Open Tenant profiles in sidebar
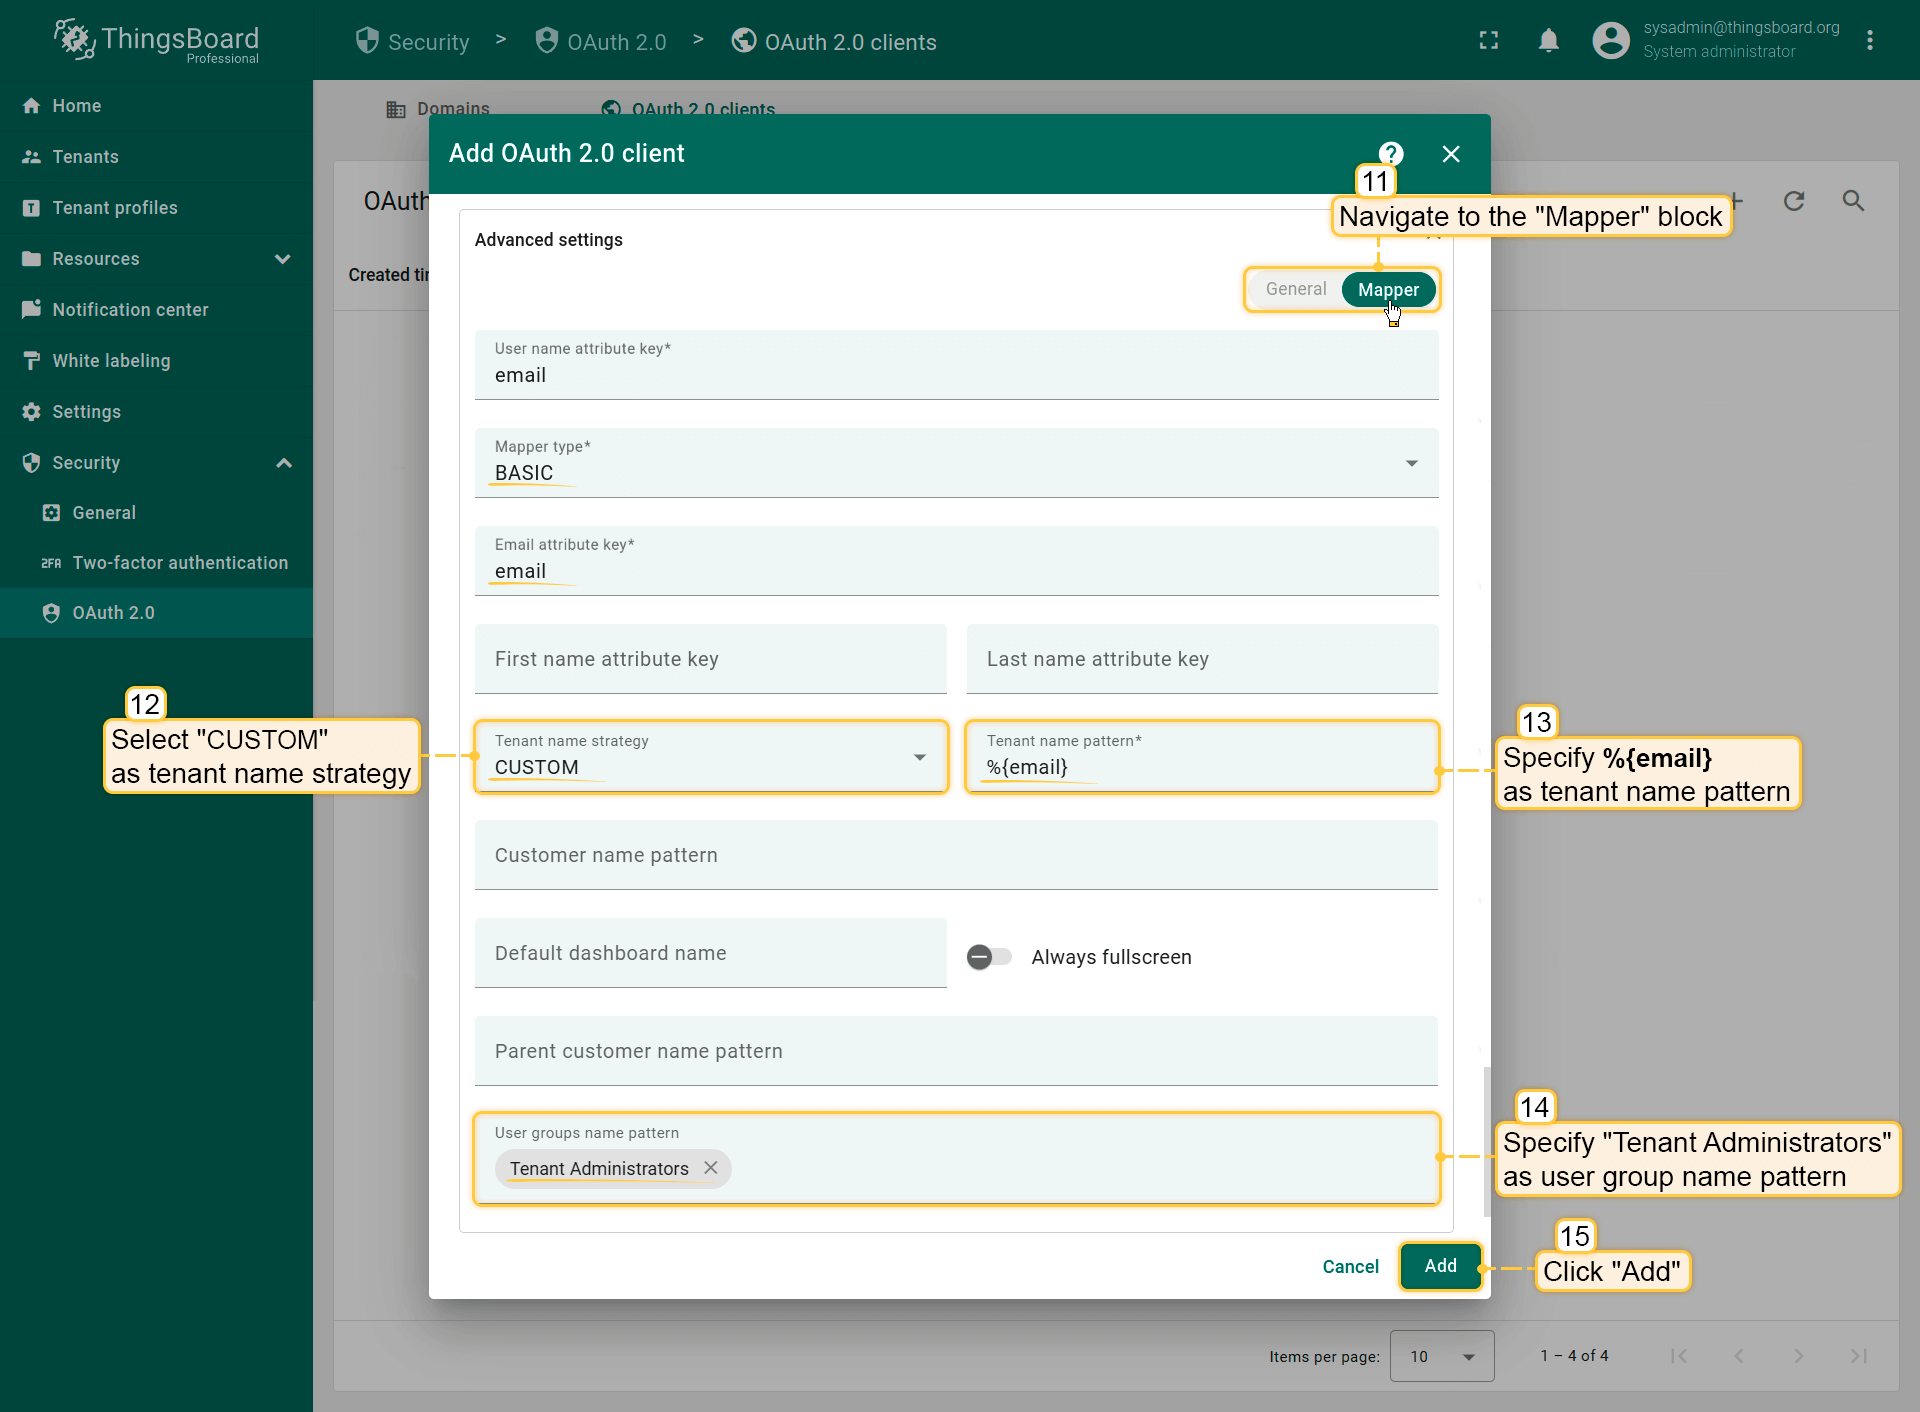Image resolution: width=1920 pixels, height=1412 pixels. coord(115,208)
